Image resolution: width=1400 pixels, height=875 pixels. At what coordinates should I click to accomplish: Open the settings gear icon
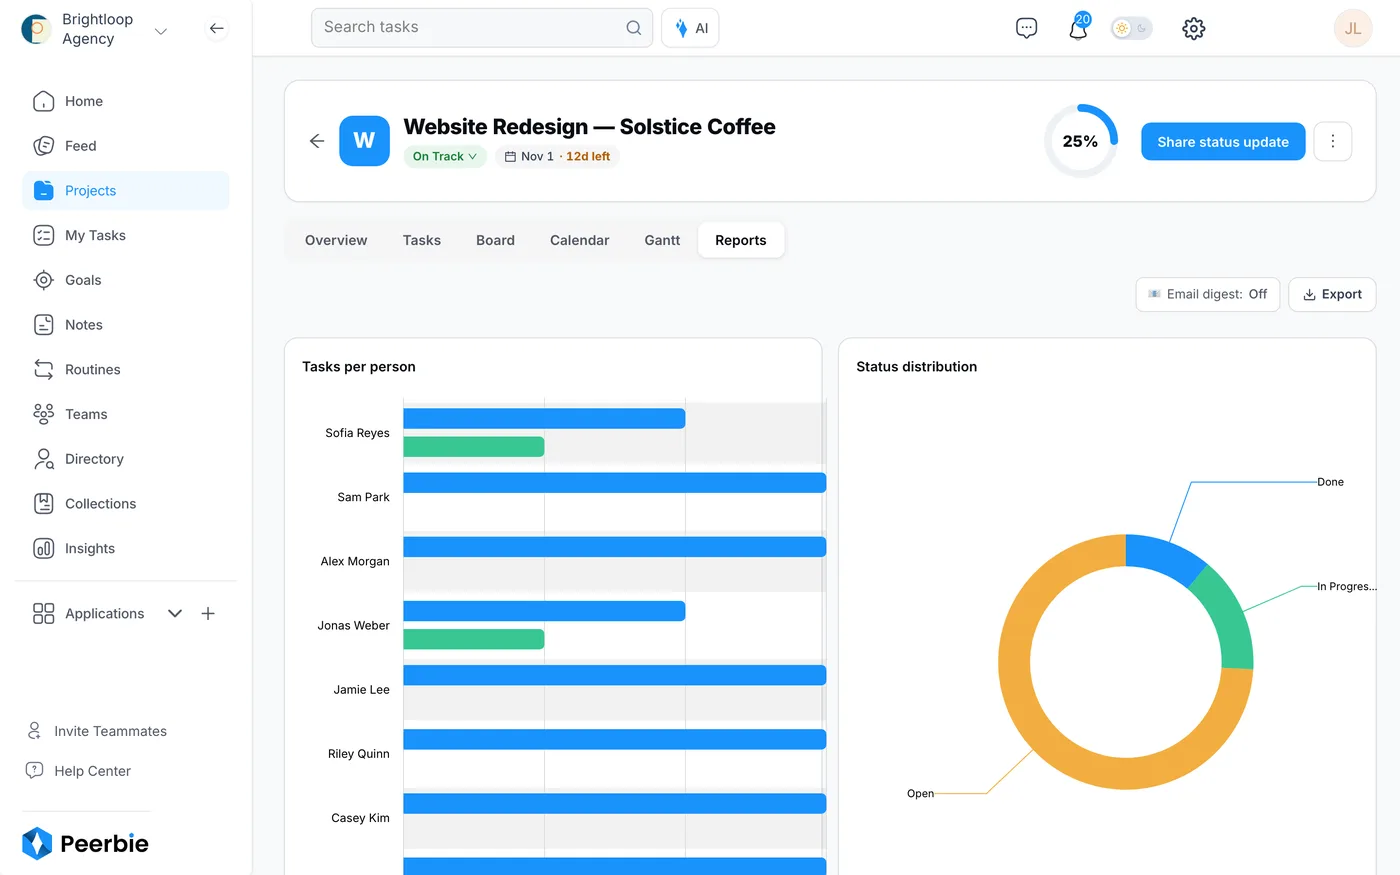(x=1193, y=28)
